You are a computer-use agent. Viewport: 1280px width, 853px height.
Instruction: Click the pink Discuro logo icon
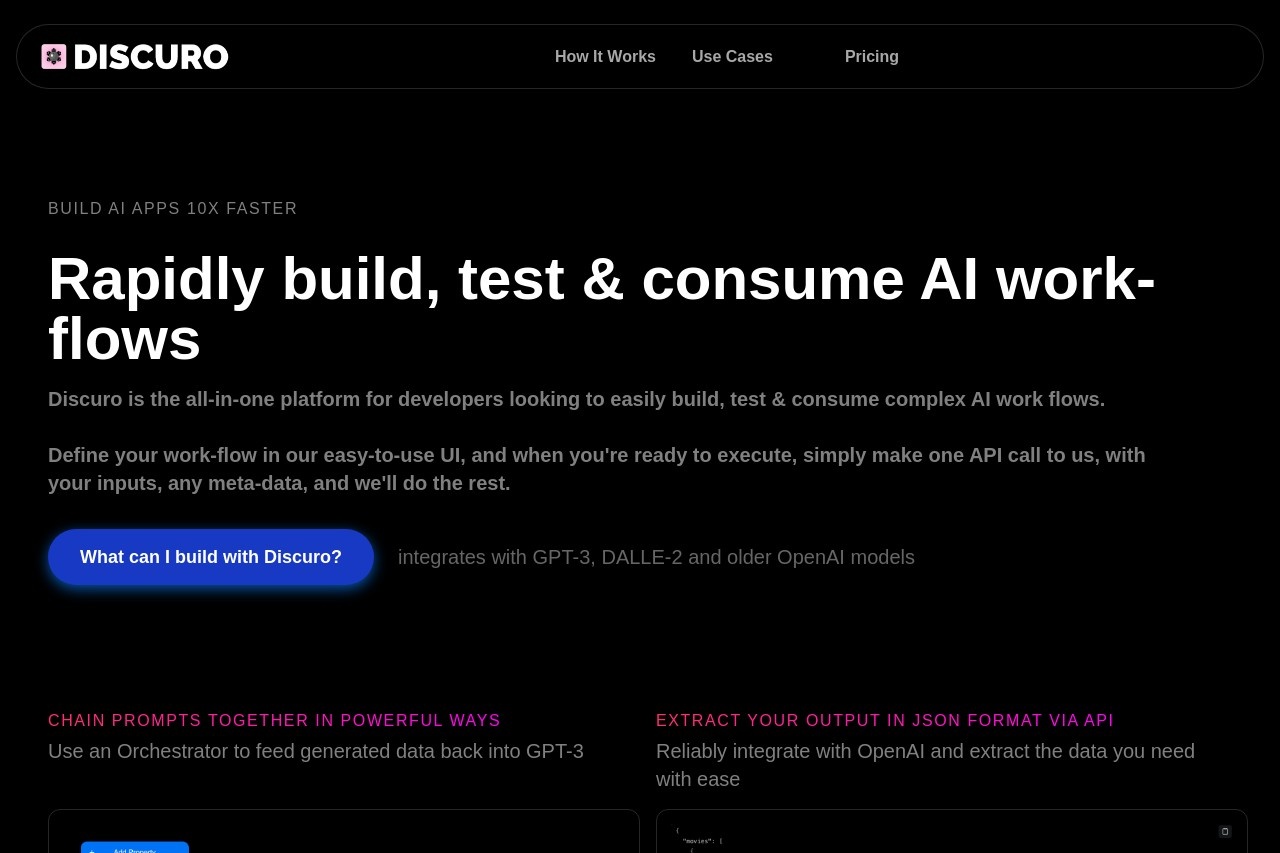coord(54,56)
